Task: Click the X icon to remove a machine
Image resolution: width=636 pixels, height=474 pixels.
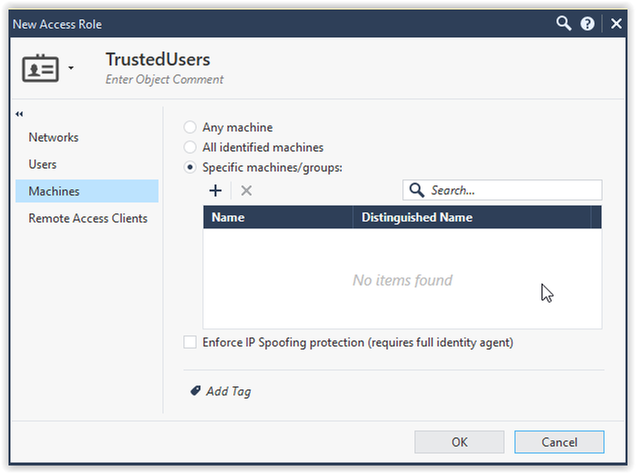Action: tap(246, 190)
